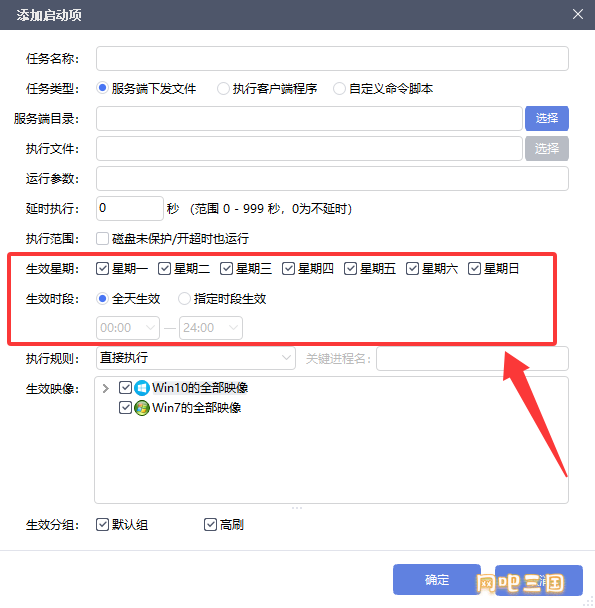Select 服务端下发文件 task type
The height and width of the screenshot is (608, 595).
click(102, 88)
